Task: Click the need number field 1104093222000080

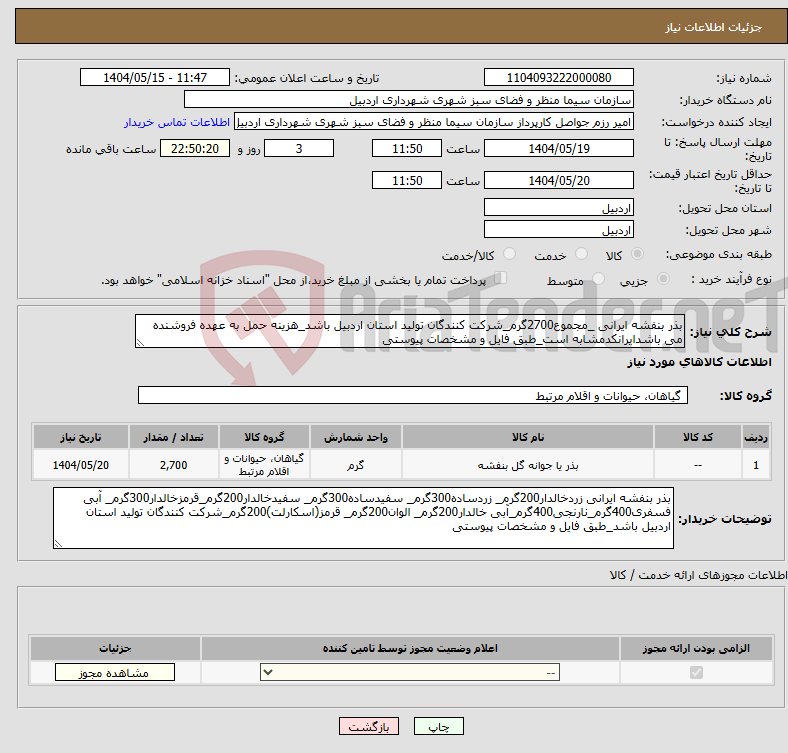Action: pos(559,77)
